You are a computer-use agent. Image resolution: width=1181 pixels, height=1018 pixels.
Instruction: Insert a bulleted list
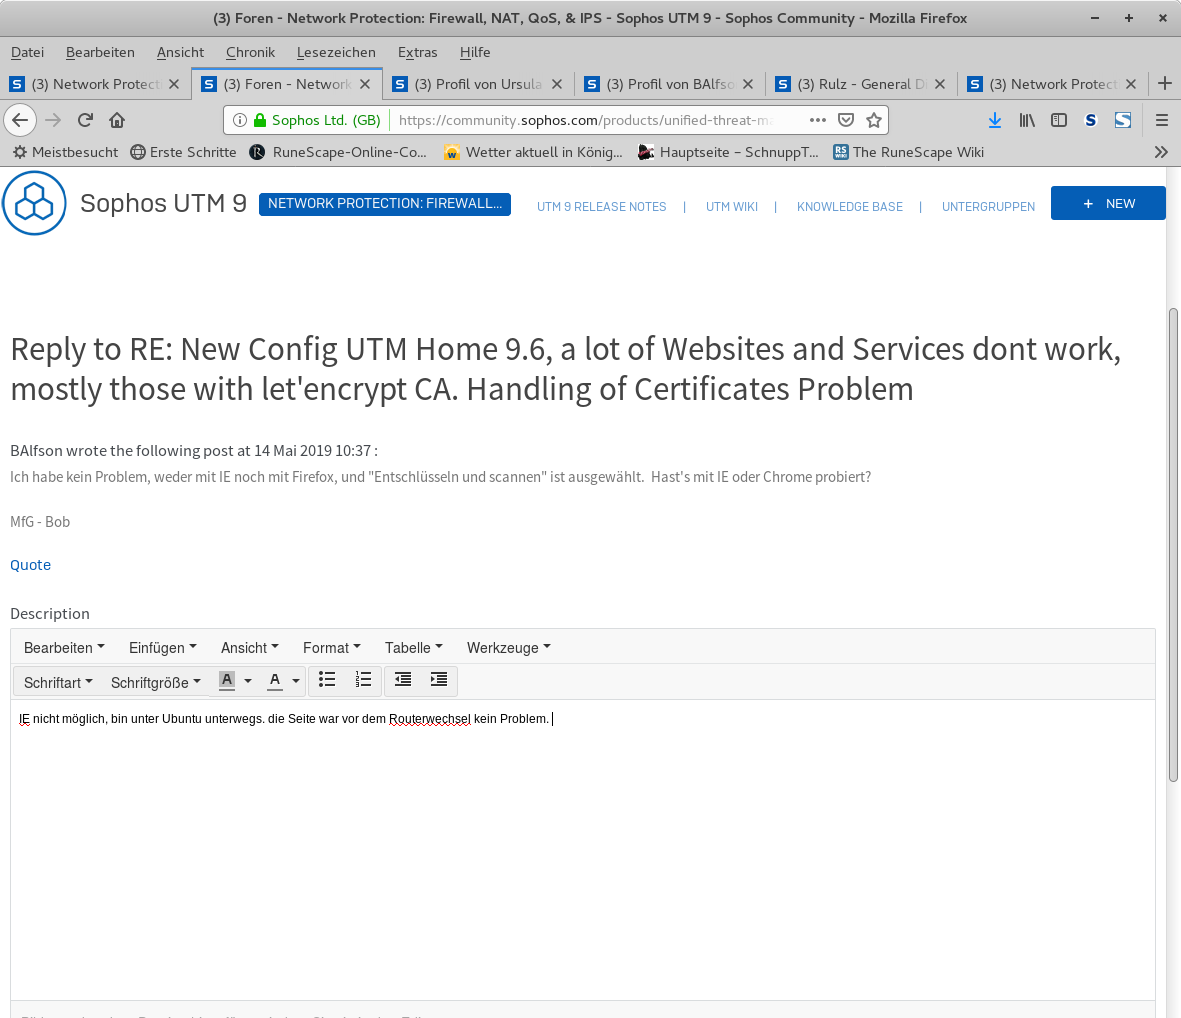(x=327, y=680)
